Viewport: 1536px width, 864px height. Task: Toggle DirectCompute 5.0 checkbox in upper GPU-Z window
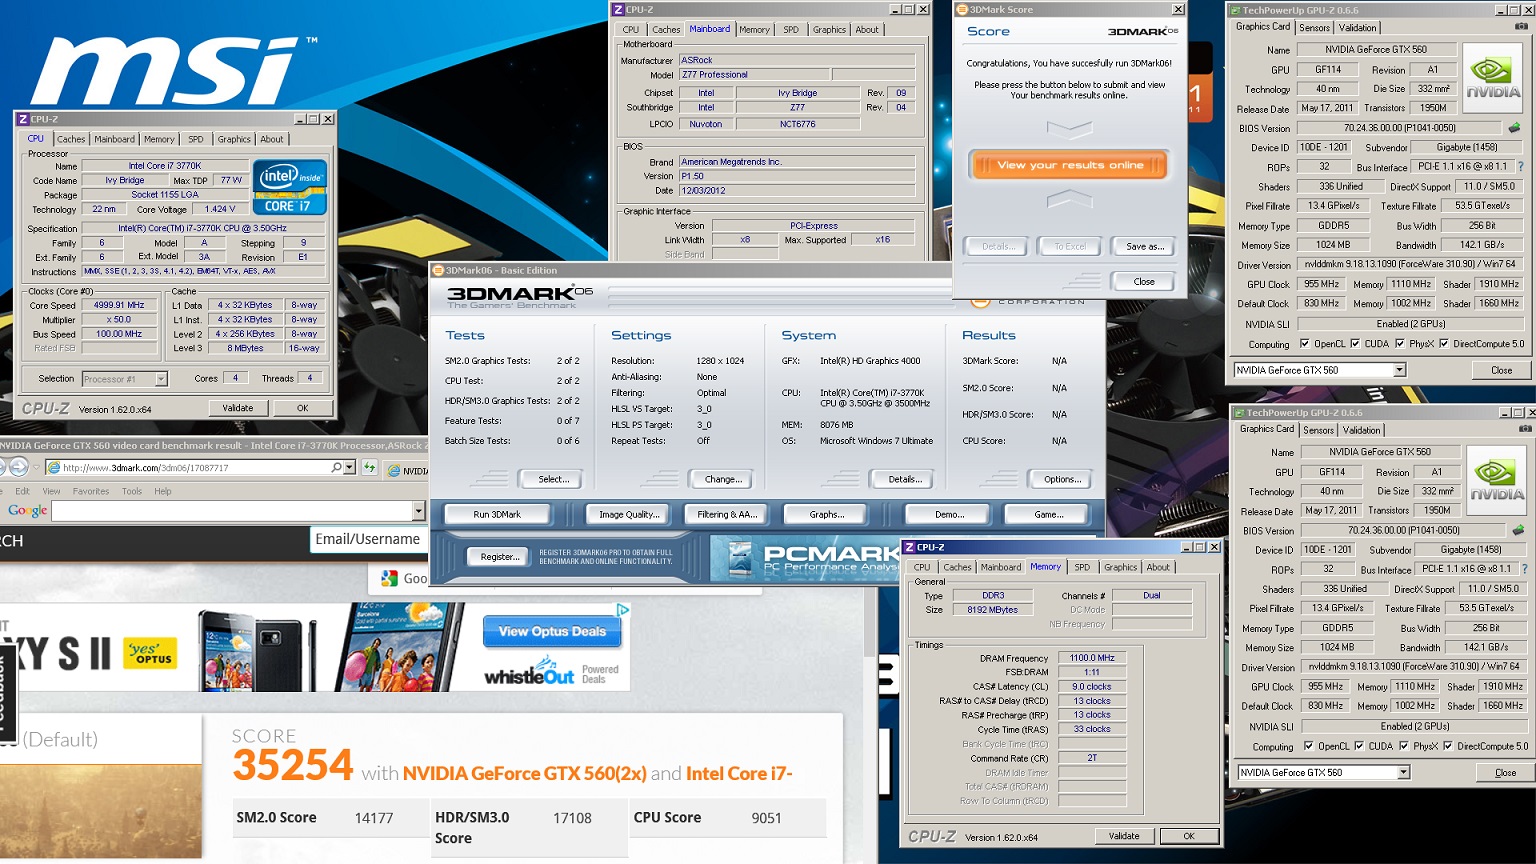pyautogui.click(x=1443, y=344)
